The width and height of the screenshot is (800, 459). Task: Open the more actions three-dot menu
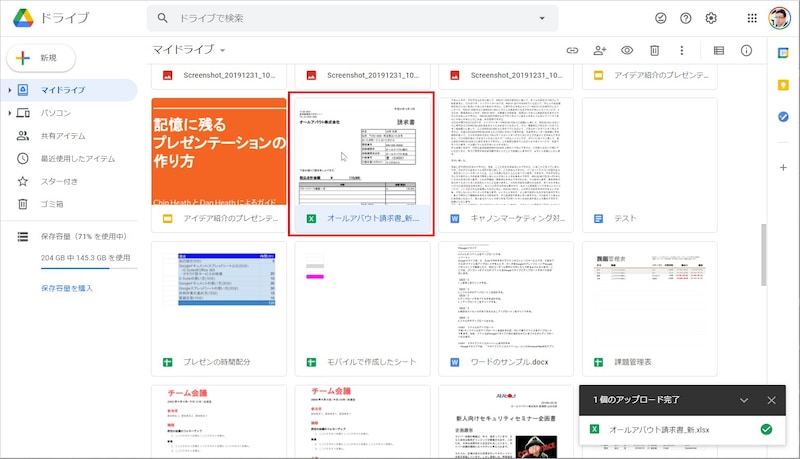click(681, 50)
